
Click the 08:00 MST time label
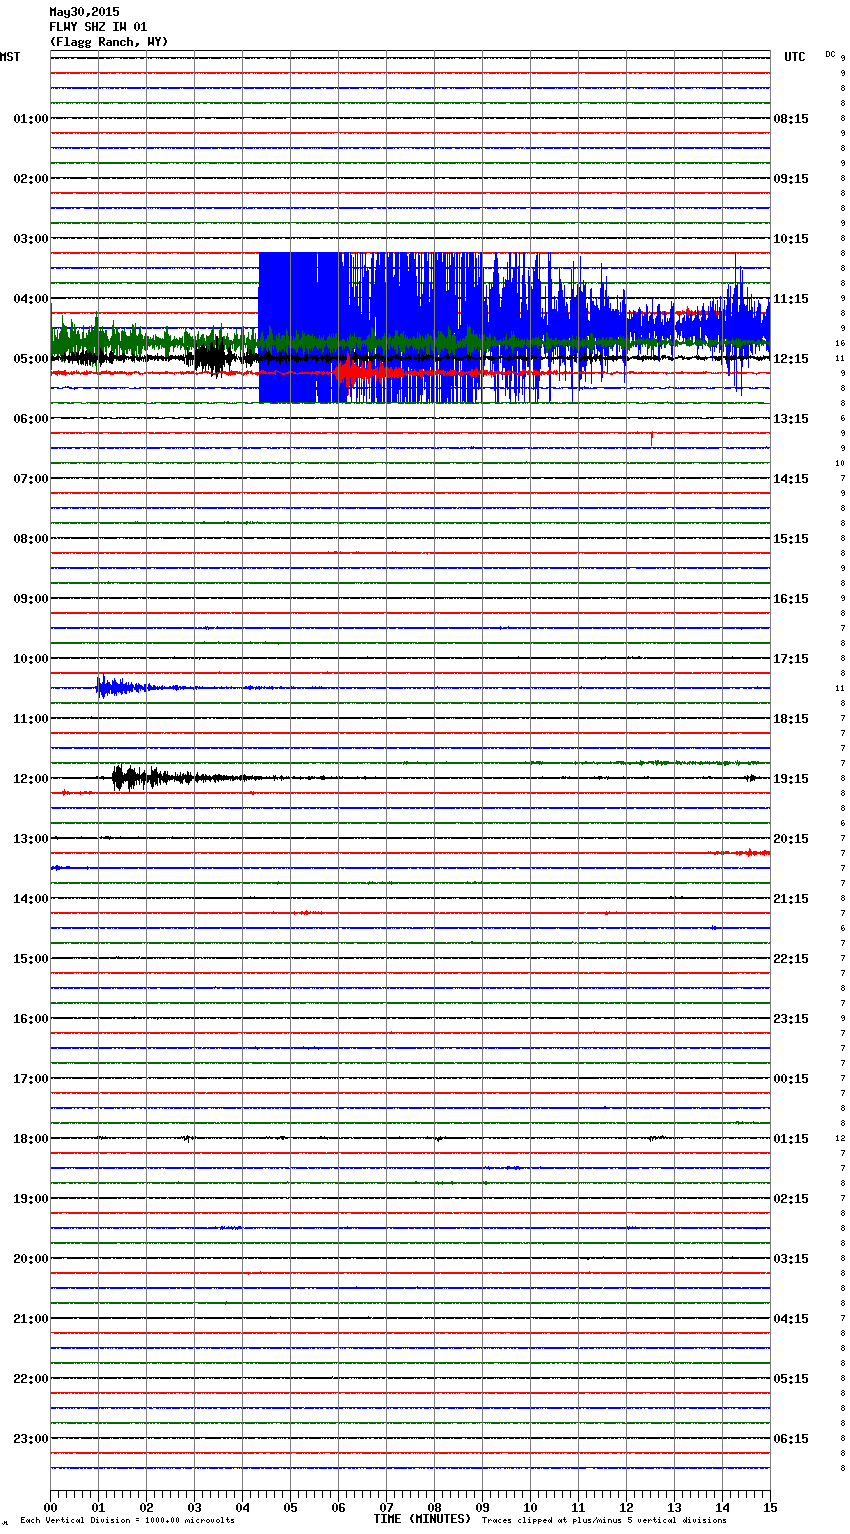31,539
